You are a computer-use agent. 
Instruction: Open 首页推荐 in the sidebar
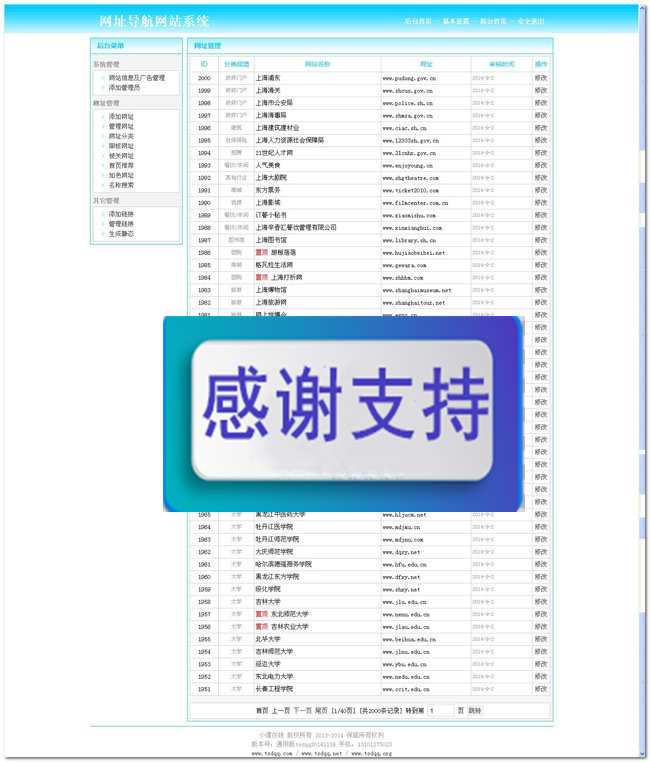tap(121, 166)
